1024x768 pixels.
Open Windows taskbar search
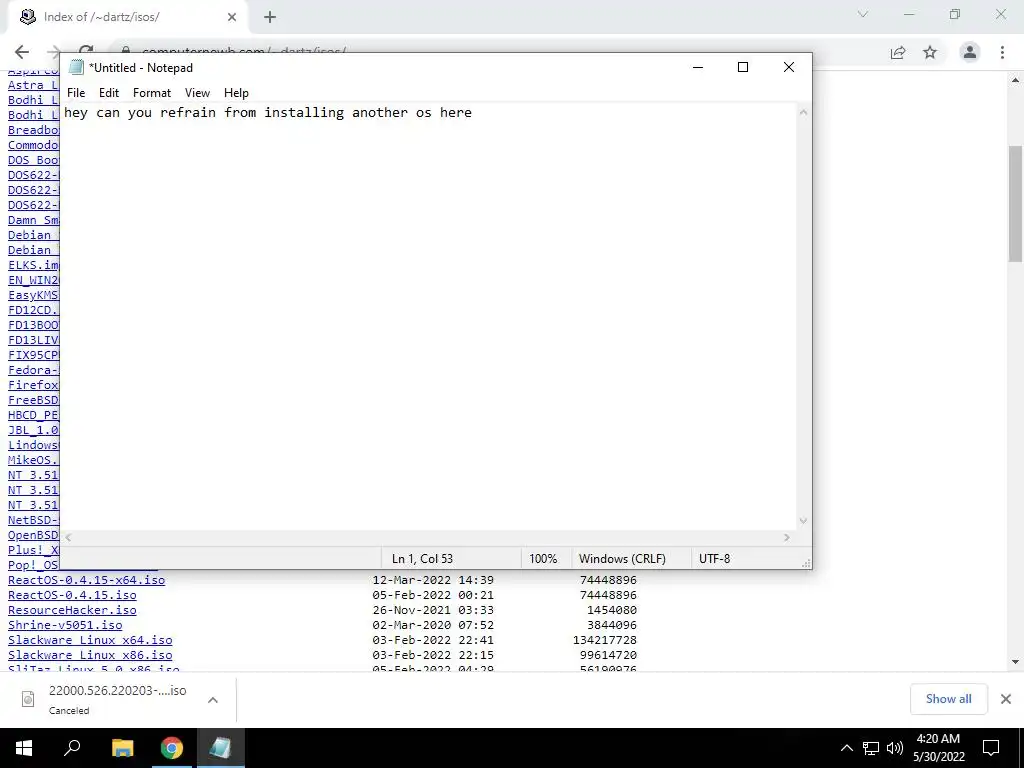tap(72, 748)
